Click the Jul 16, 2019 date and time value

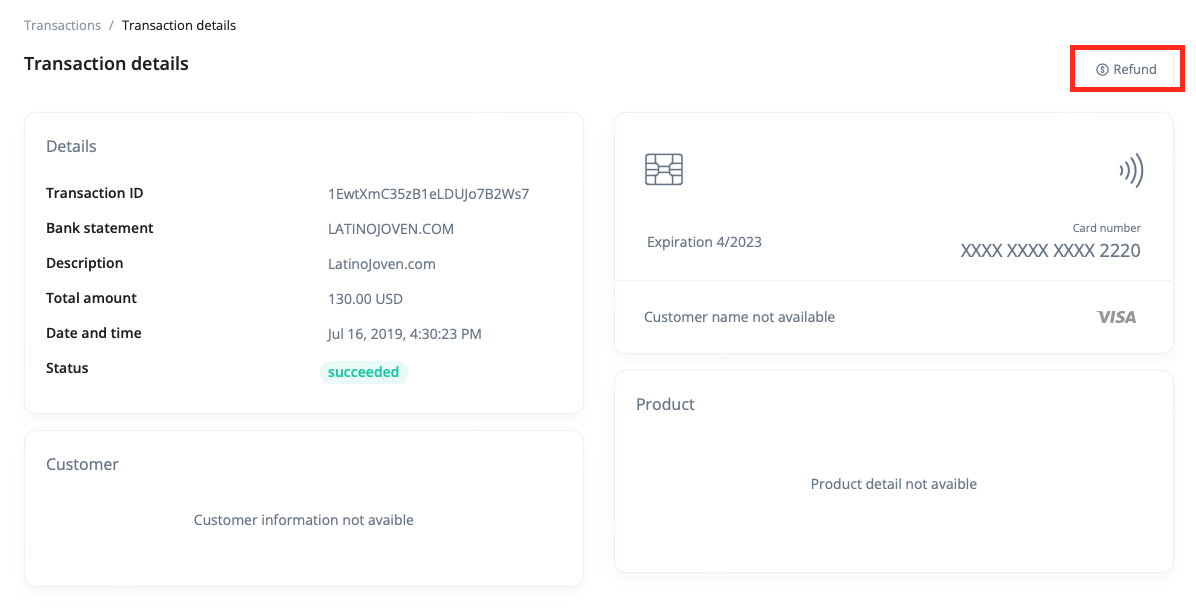(x=405, y=334)
